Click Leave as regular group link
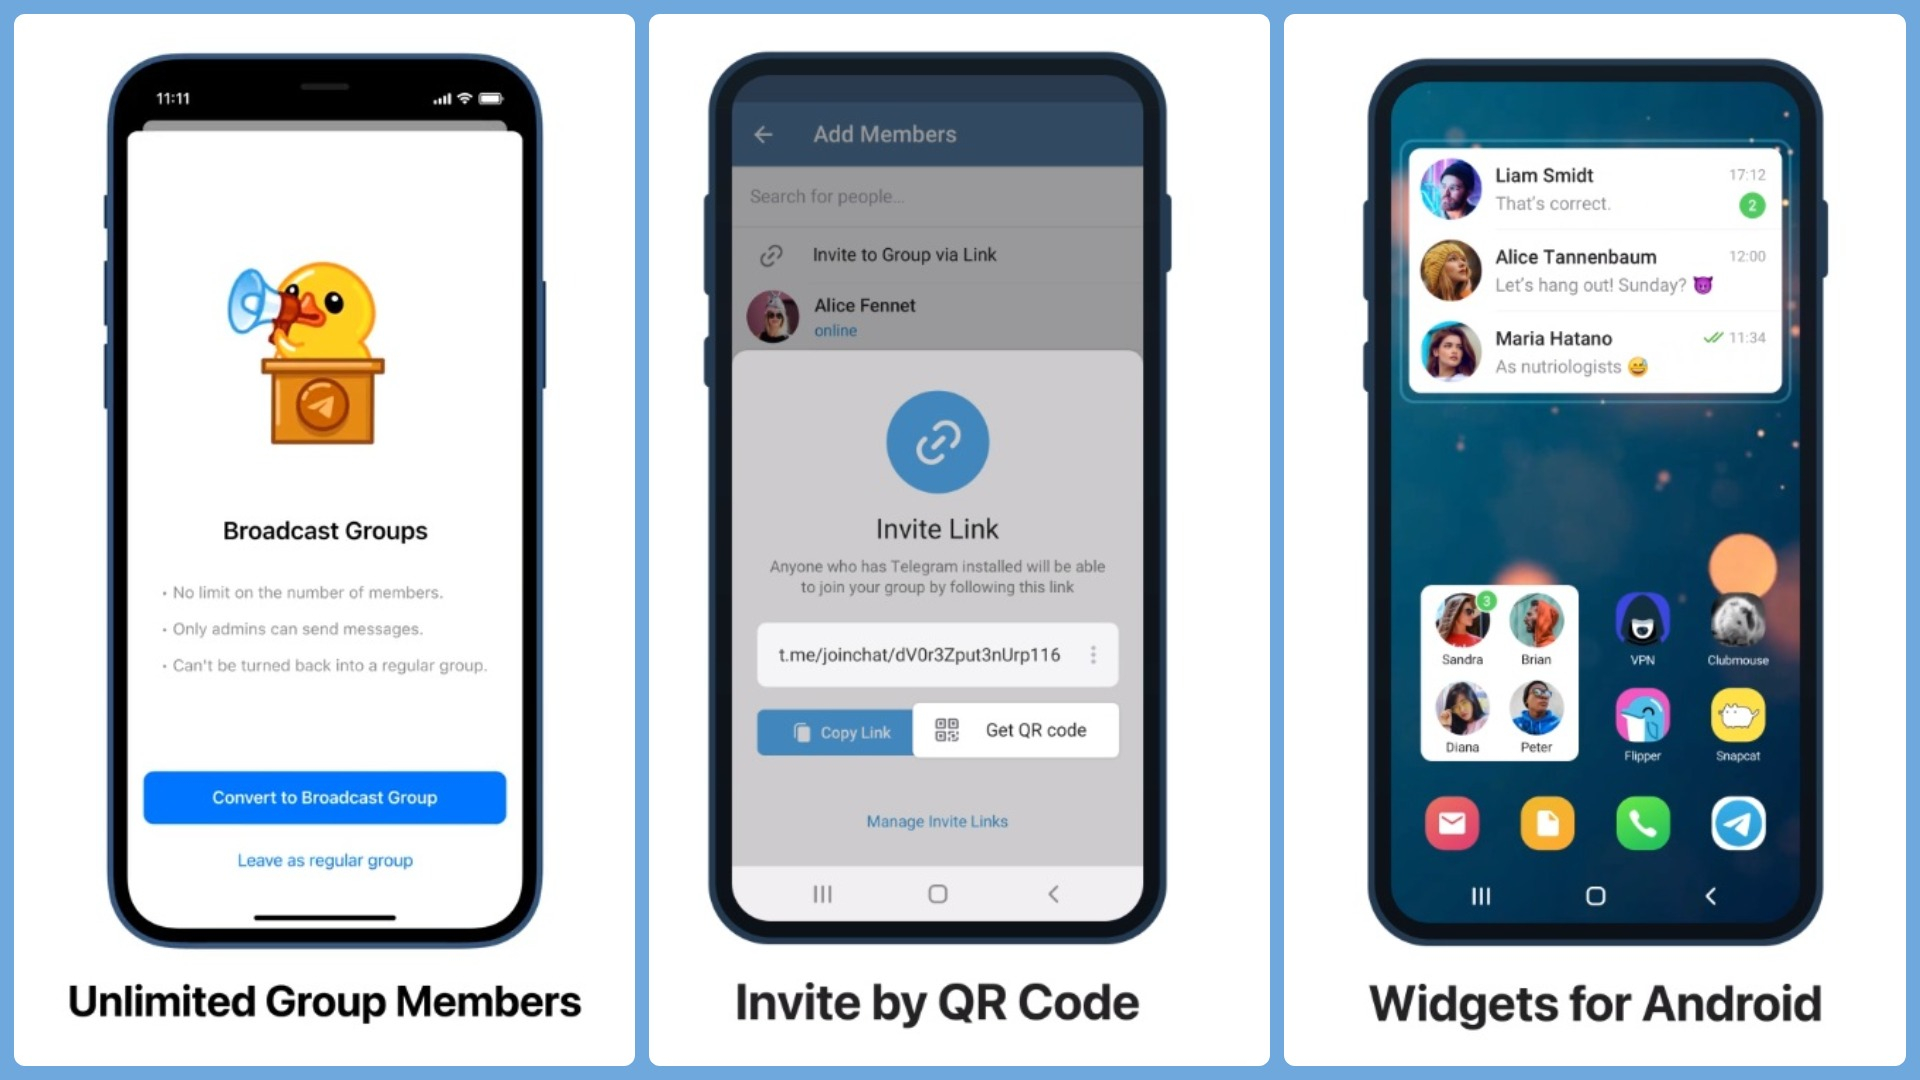 [x=324, y=858]
